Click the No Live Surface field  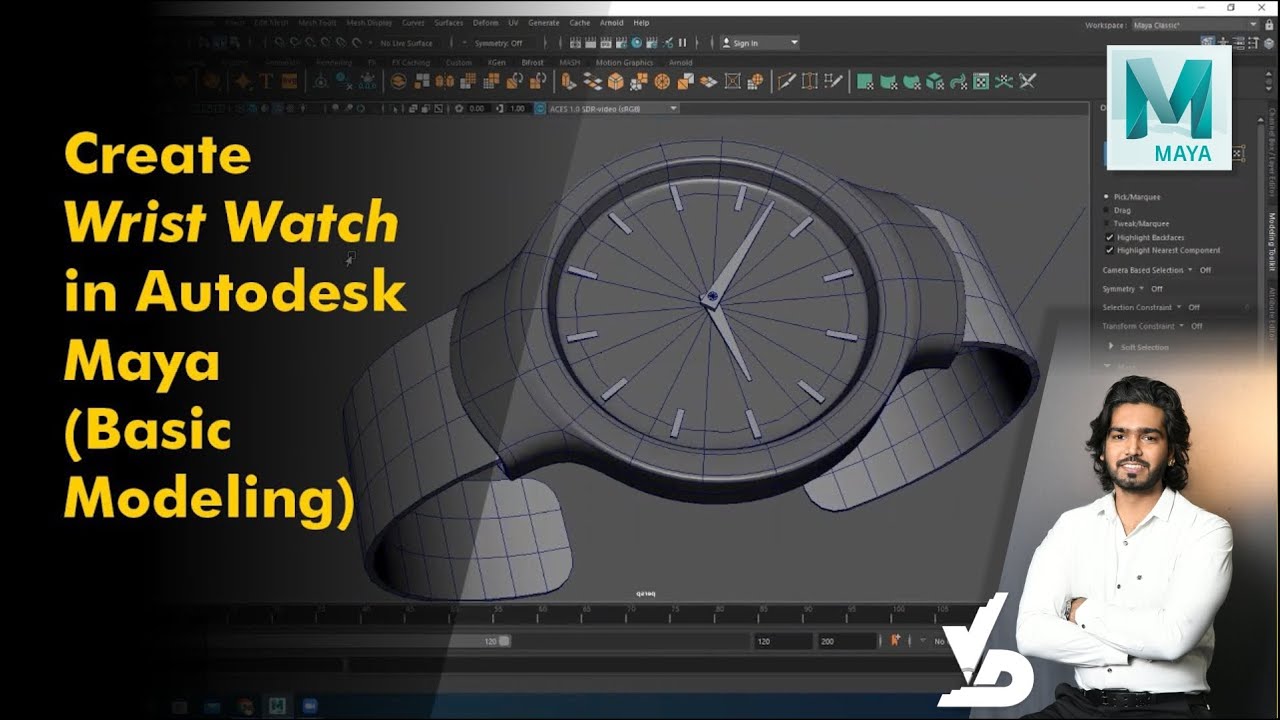click(406, 43)
